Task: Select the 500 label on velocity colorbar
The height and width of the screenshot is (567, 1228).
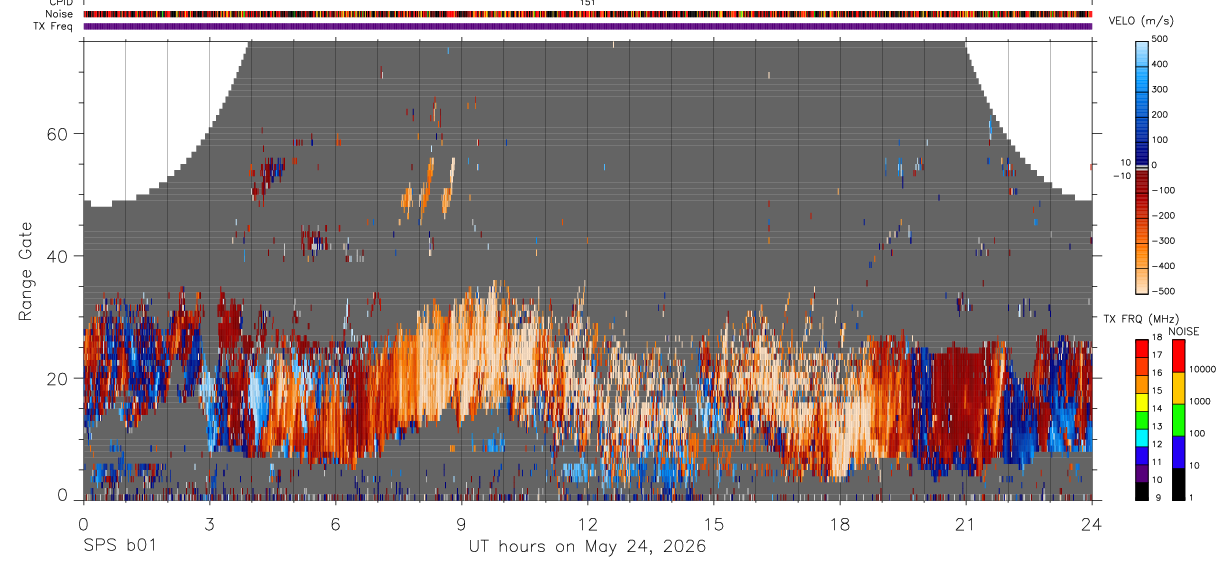Action: coord(1162,39)
